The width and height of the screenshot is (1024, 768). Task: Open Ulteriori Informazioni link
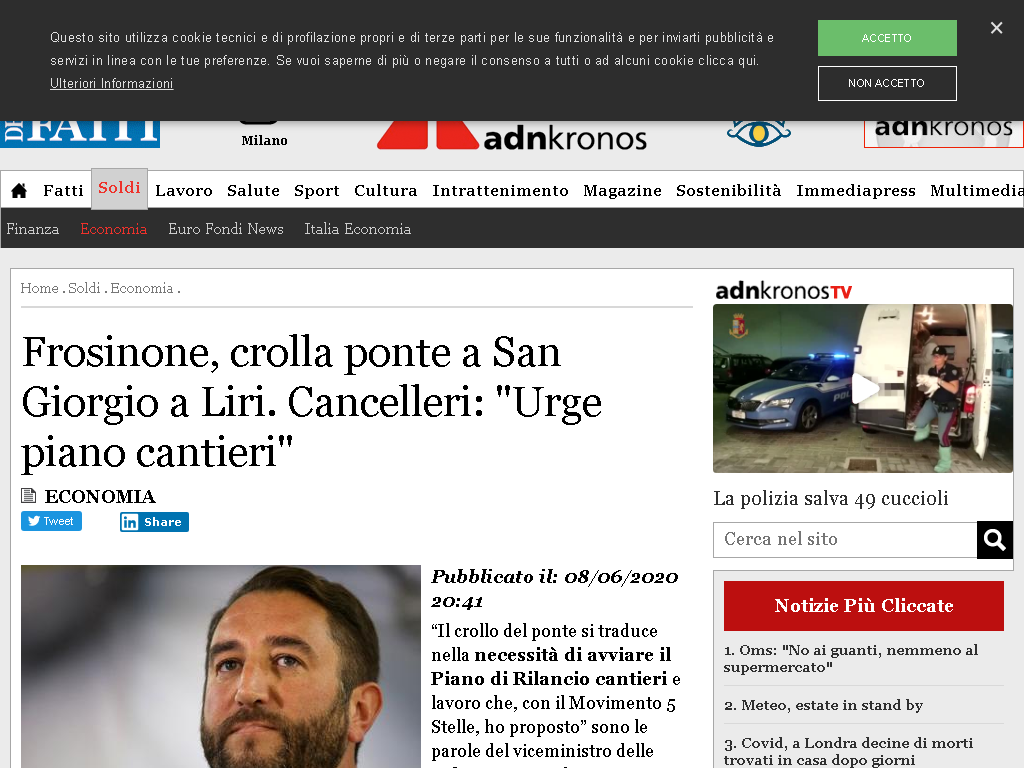[112, 84]
